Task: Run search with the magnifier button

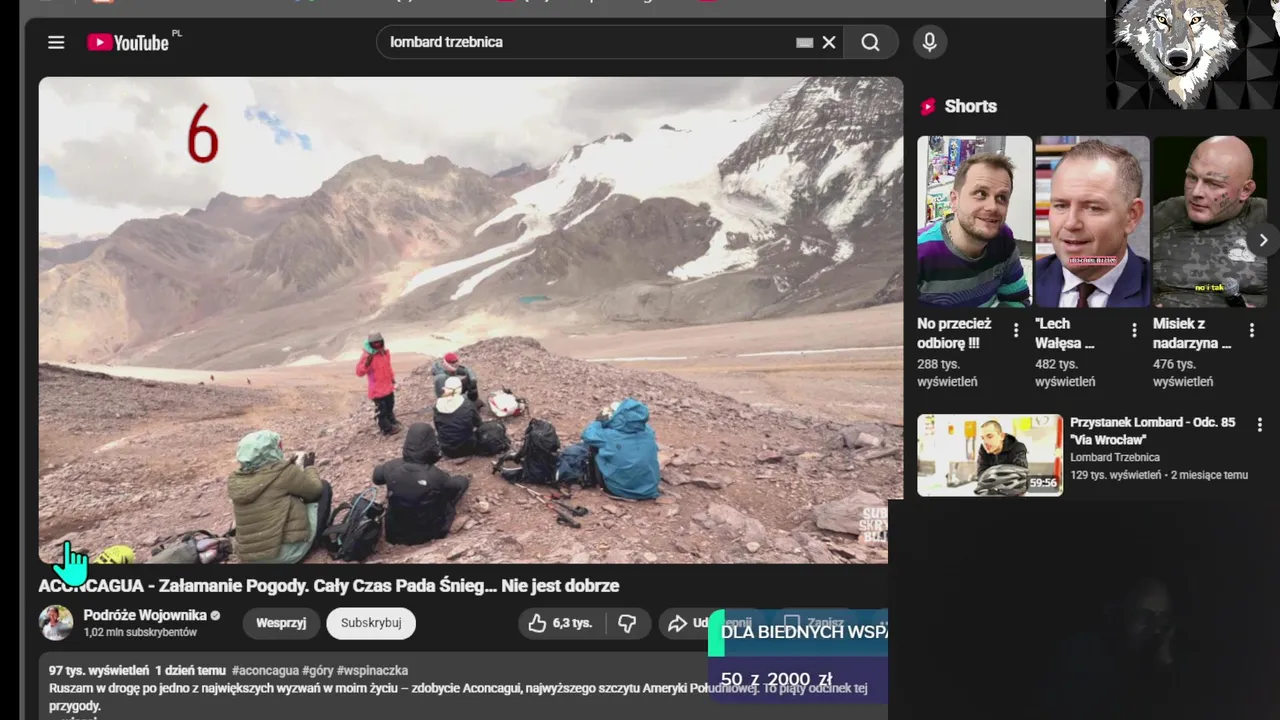Action: [871, 42]
